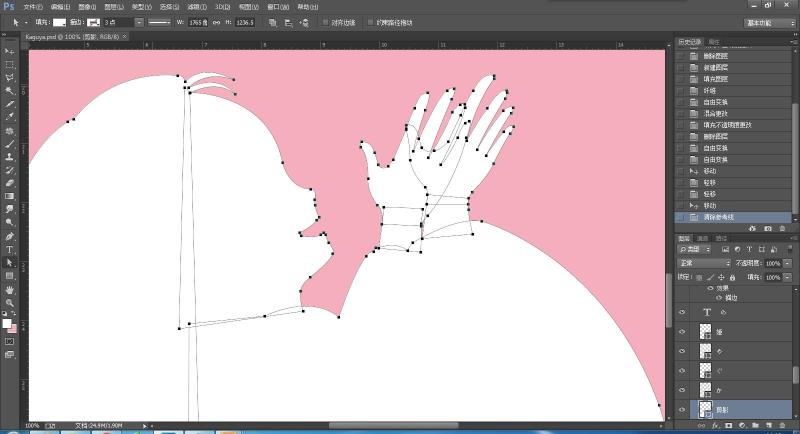Toggle lock transparent pixels icon

pos(699,277)
